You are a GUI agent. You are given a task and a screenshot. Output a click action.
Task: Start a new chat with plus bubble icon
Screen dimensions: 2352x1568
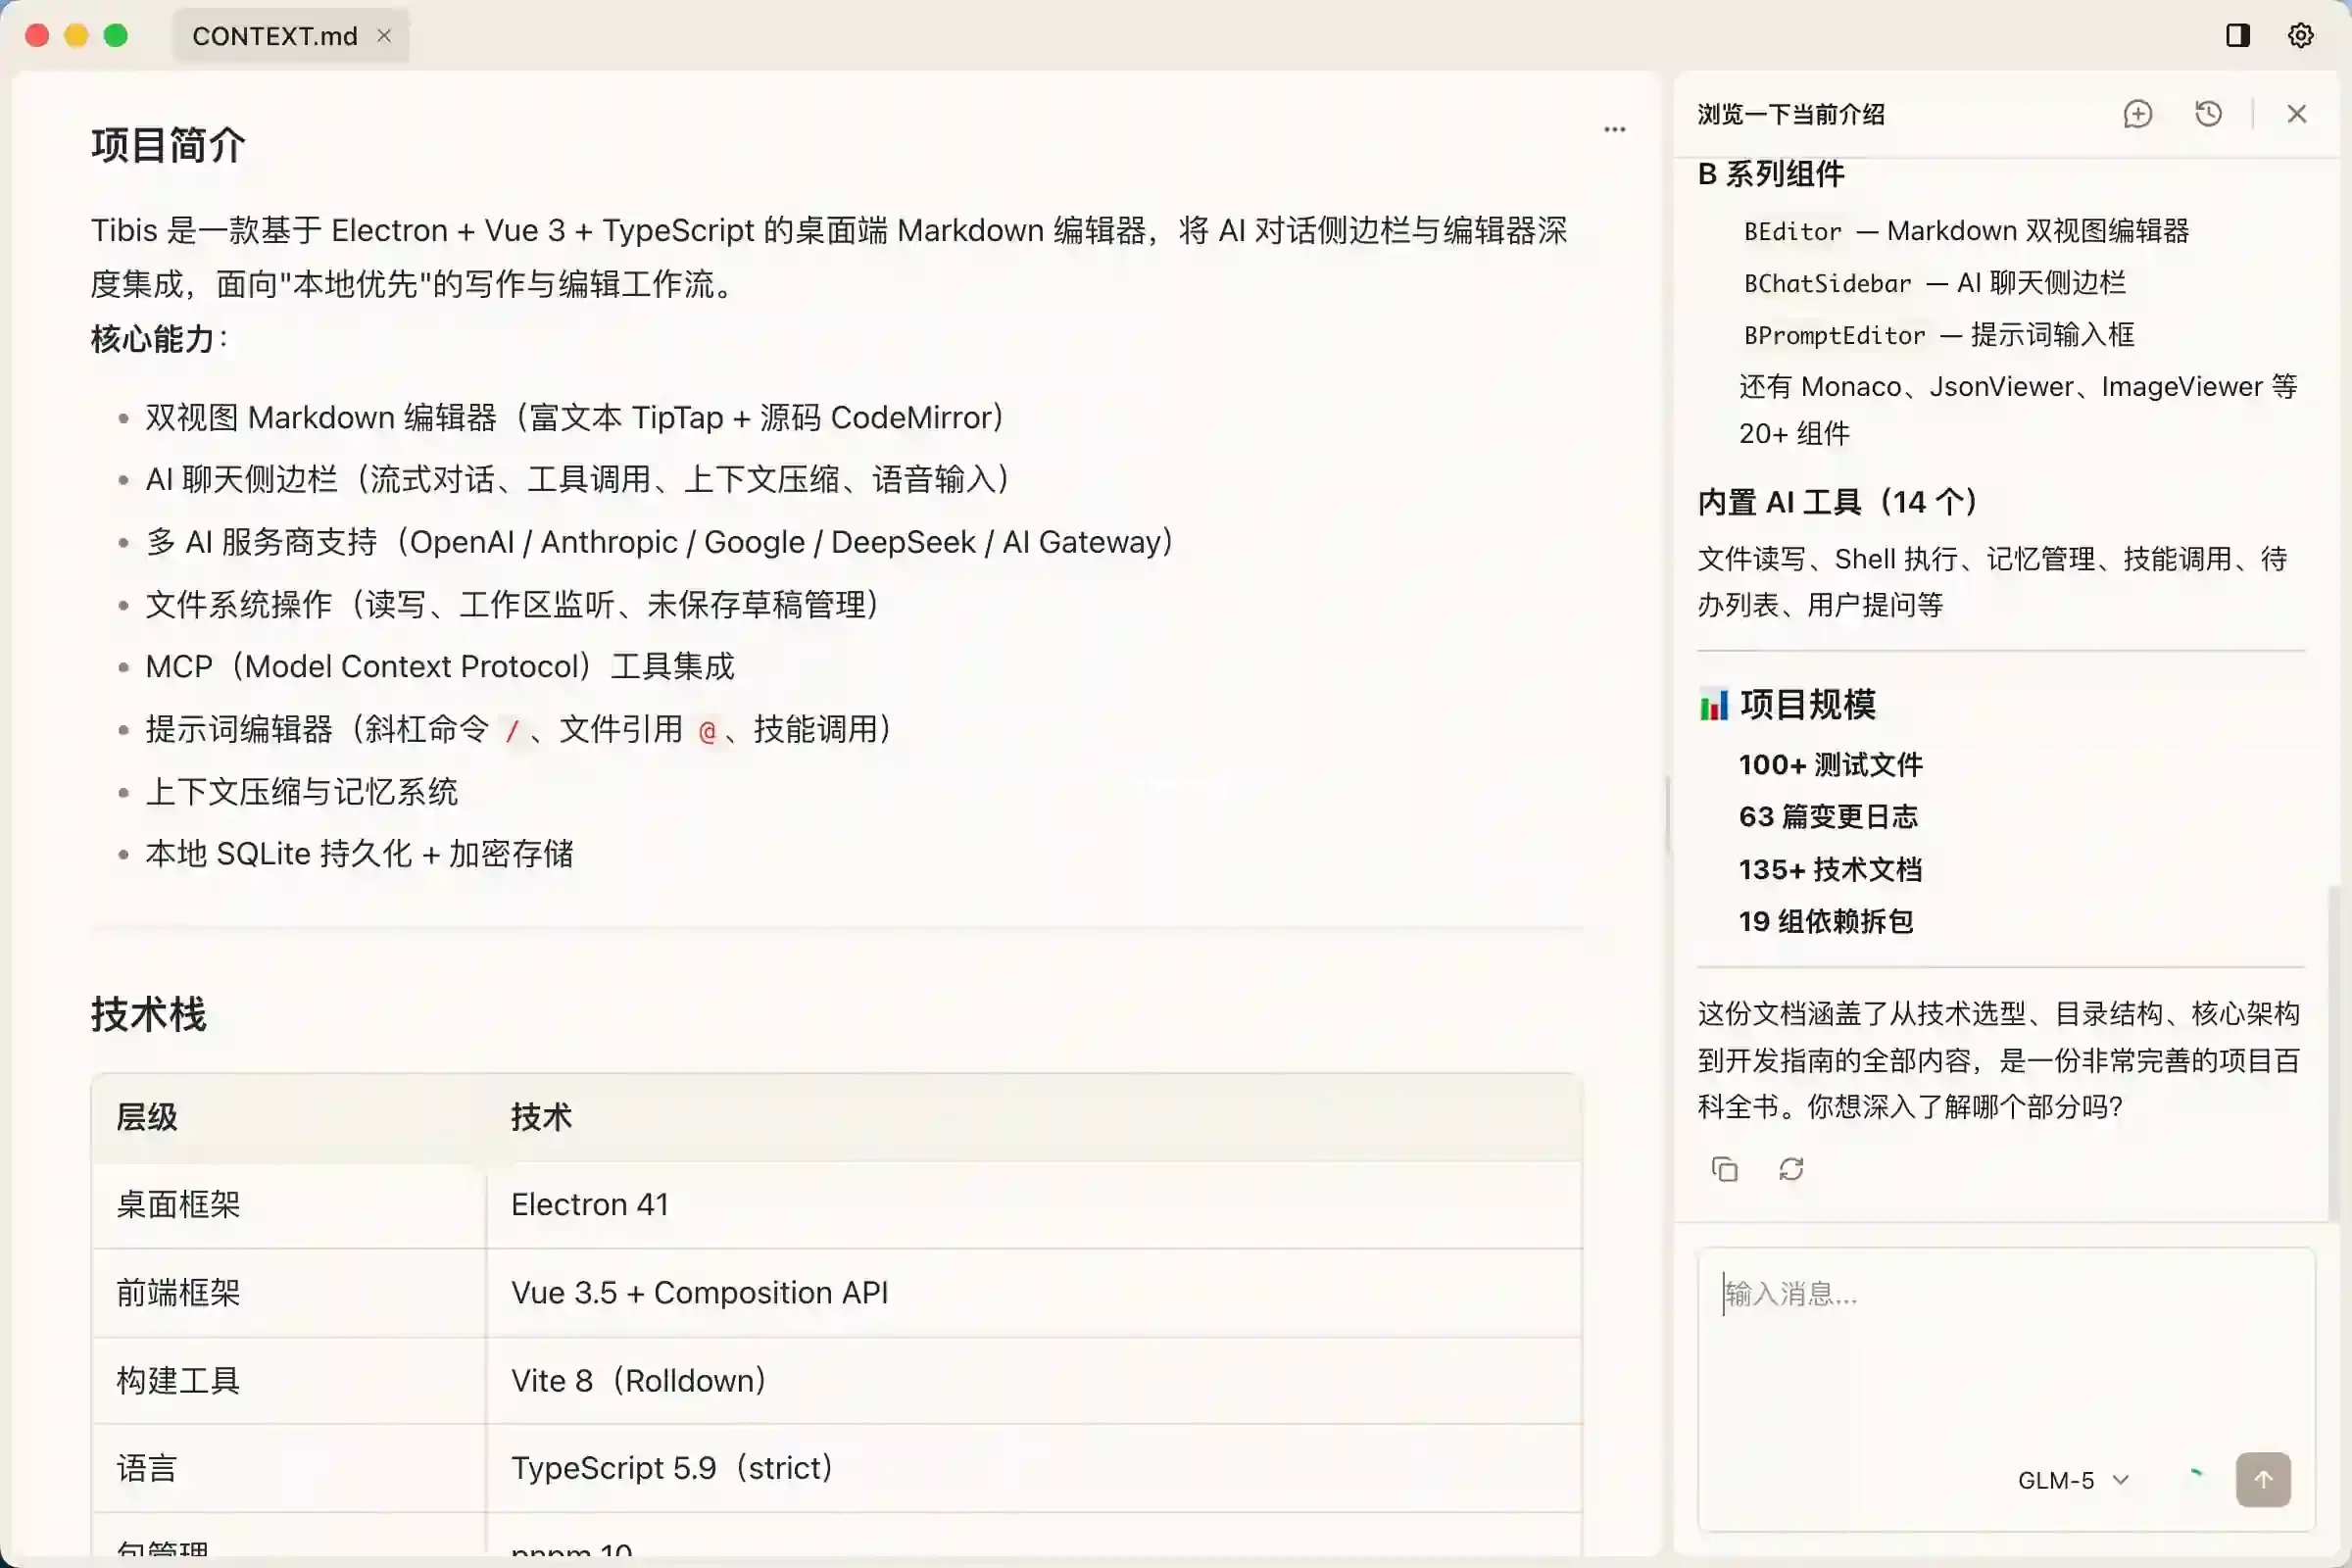click(2138, 114)
